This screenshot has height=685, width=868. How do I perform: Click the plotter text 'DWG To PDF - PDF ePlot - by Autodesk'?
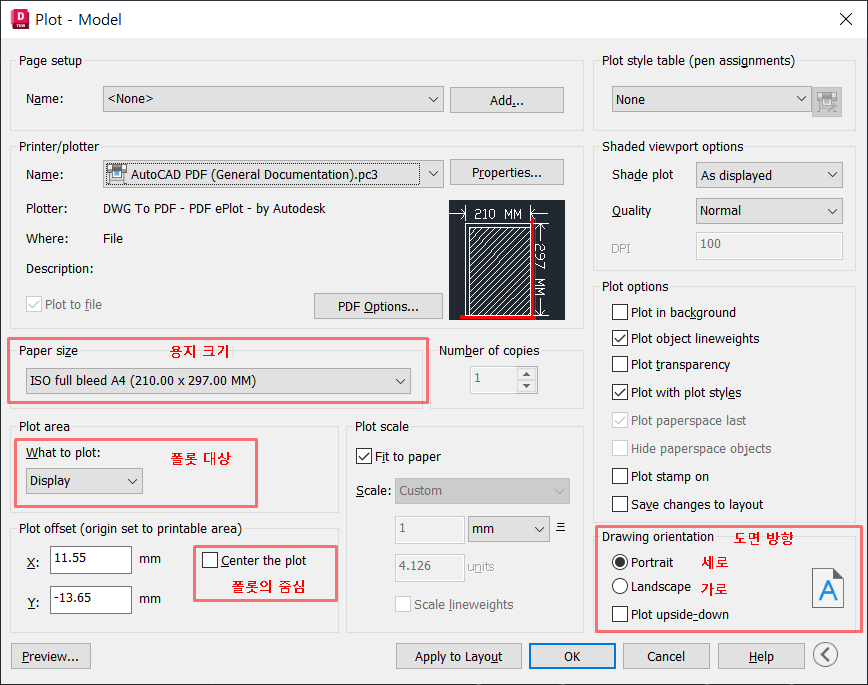(214, 209)
